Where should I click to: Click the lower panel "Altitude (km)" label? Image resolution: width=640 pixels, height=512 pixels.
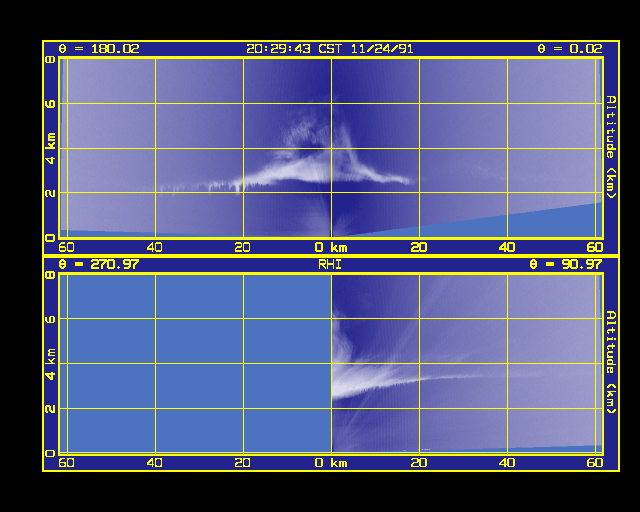click(611, 362)
